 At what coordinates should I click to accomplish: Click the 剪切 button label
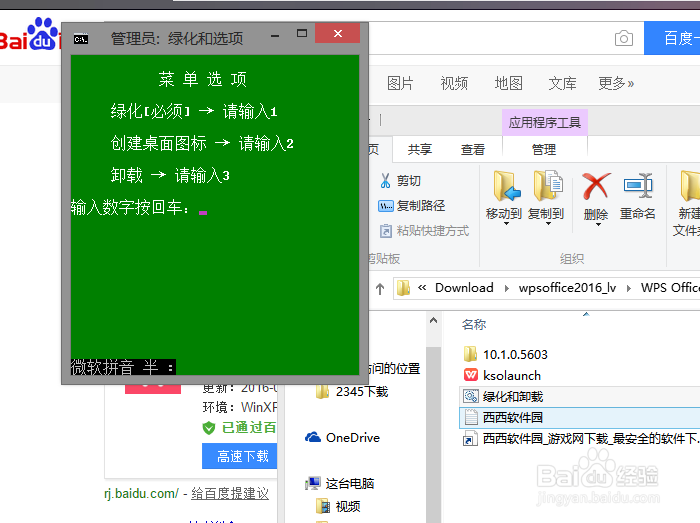(x=409, y=180)
